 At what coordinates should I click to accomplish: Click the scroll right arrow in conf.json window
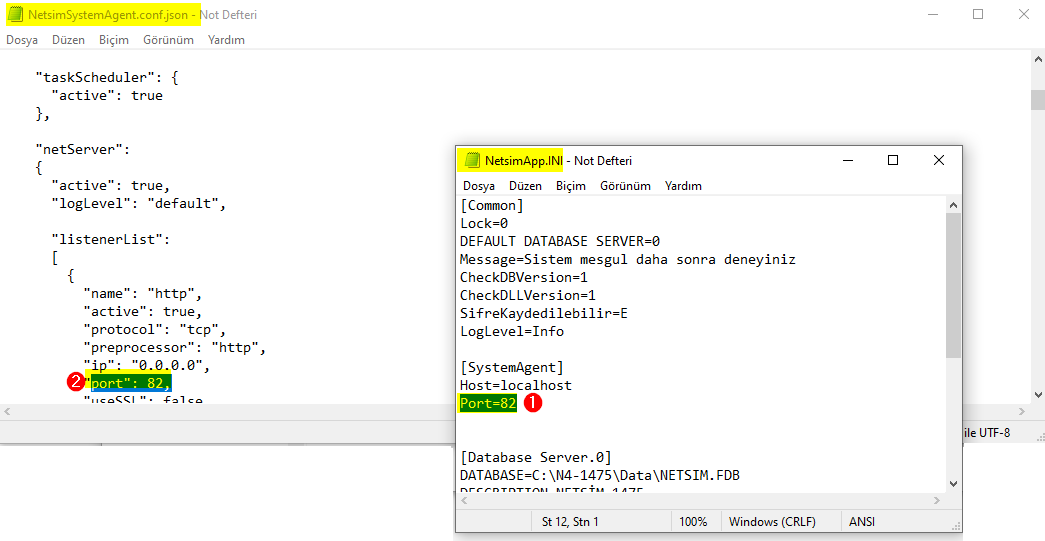[x=1022, y=412]
